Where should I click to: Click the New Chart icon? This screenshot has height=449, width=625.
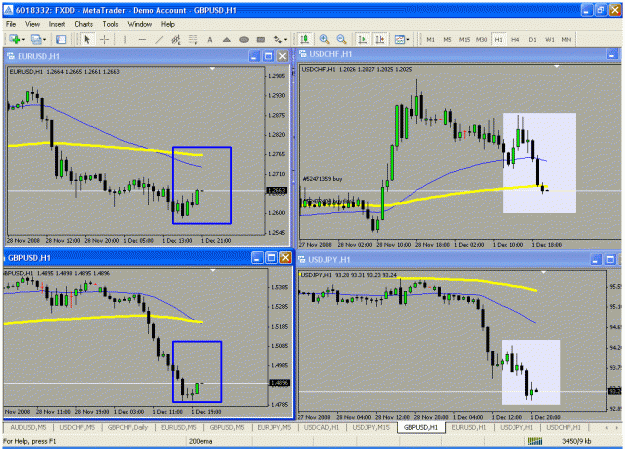pyautogui.click(x=15, y=39)
